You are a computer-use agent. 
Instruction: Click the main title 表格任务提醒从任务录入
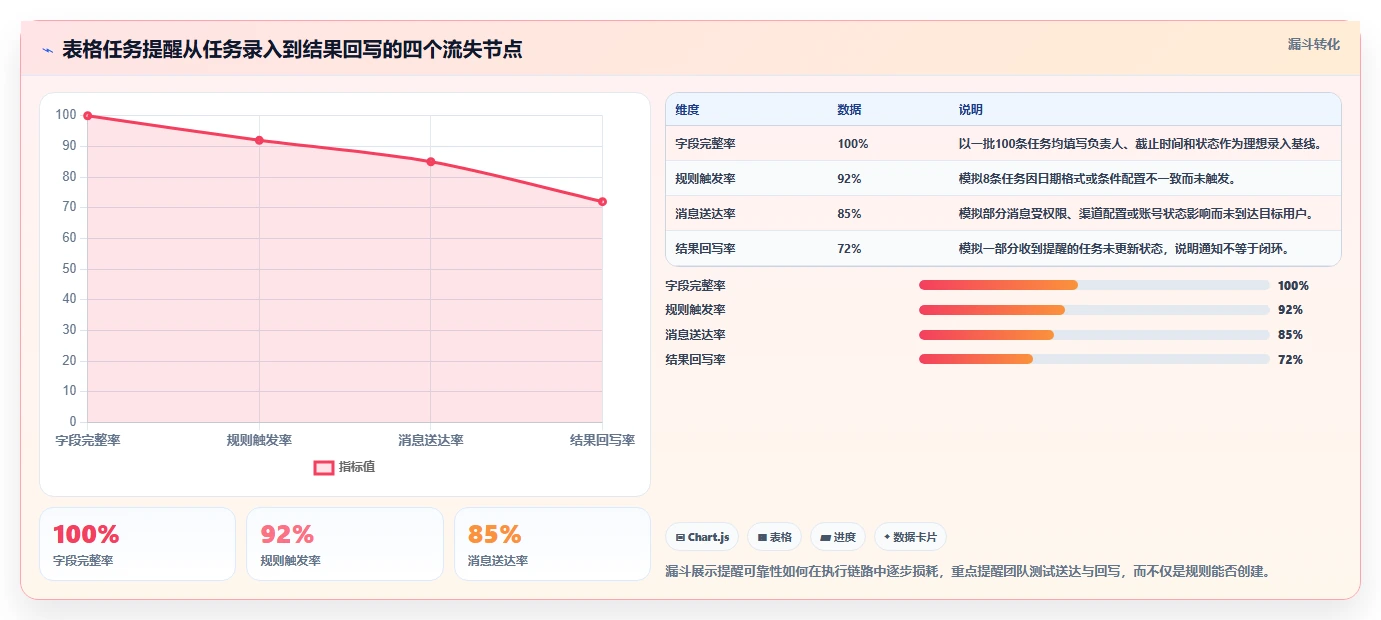point(292,49)
